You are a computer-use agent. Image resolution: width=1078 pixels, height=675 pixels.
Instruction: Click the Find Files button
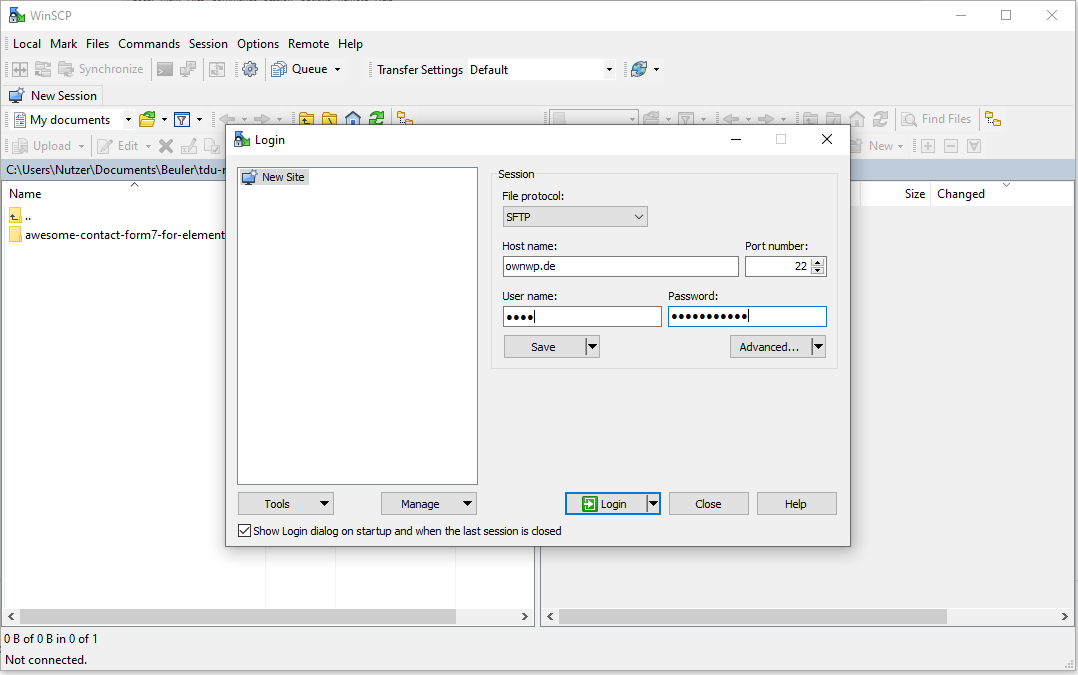[x=936, y=119]
